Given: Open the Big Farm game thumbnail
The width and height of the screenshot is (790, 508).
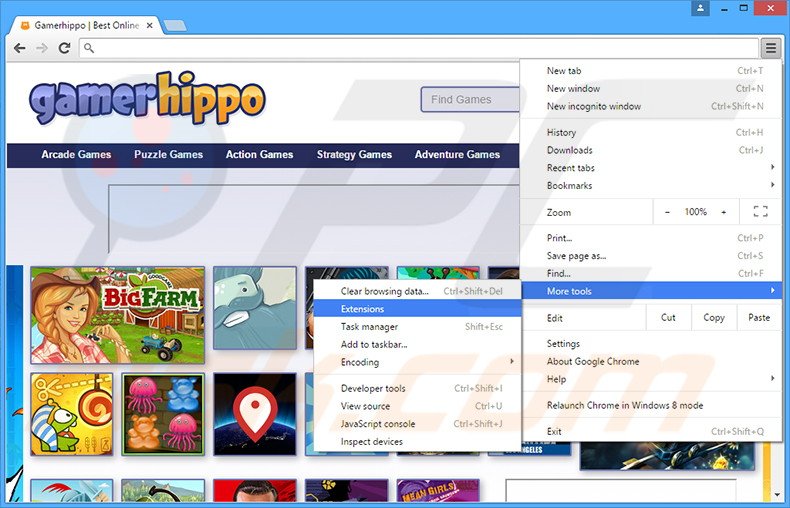Looking at the screenshot, I should coord(117,315).
